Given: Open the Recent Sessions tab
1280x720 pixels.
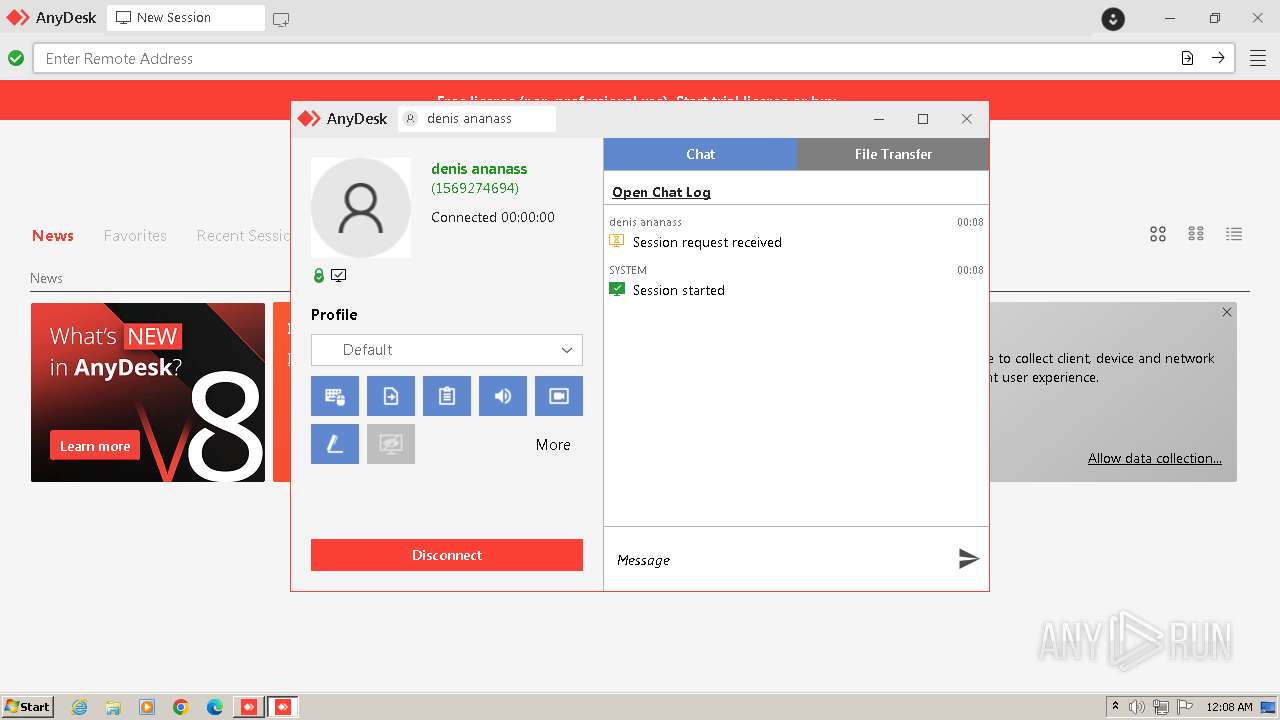Looking at the screenshot, I should [x=243, y=236].
